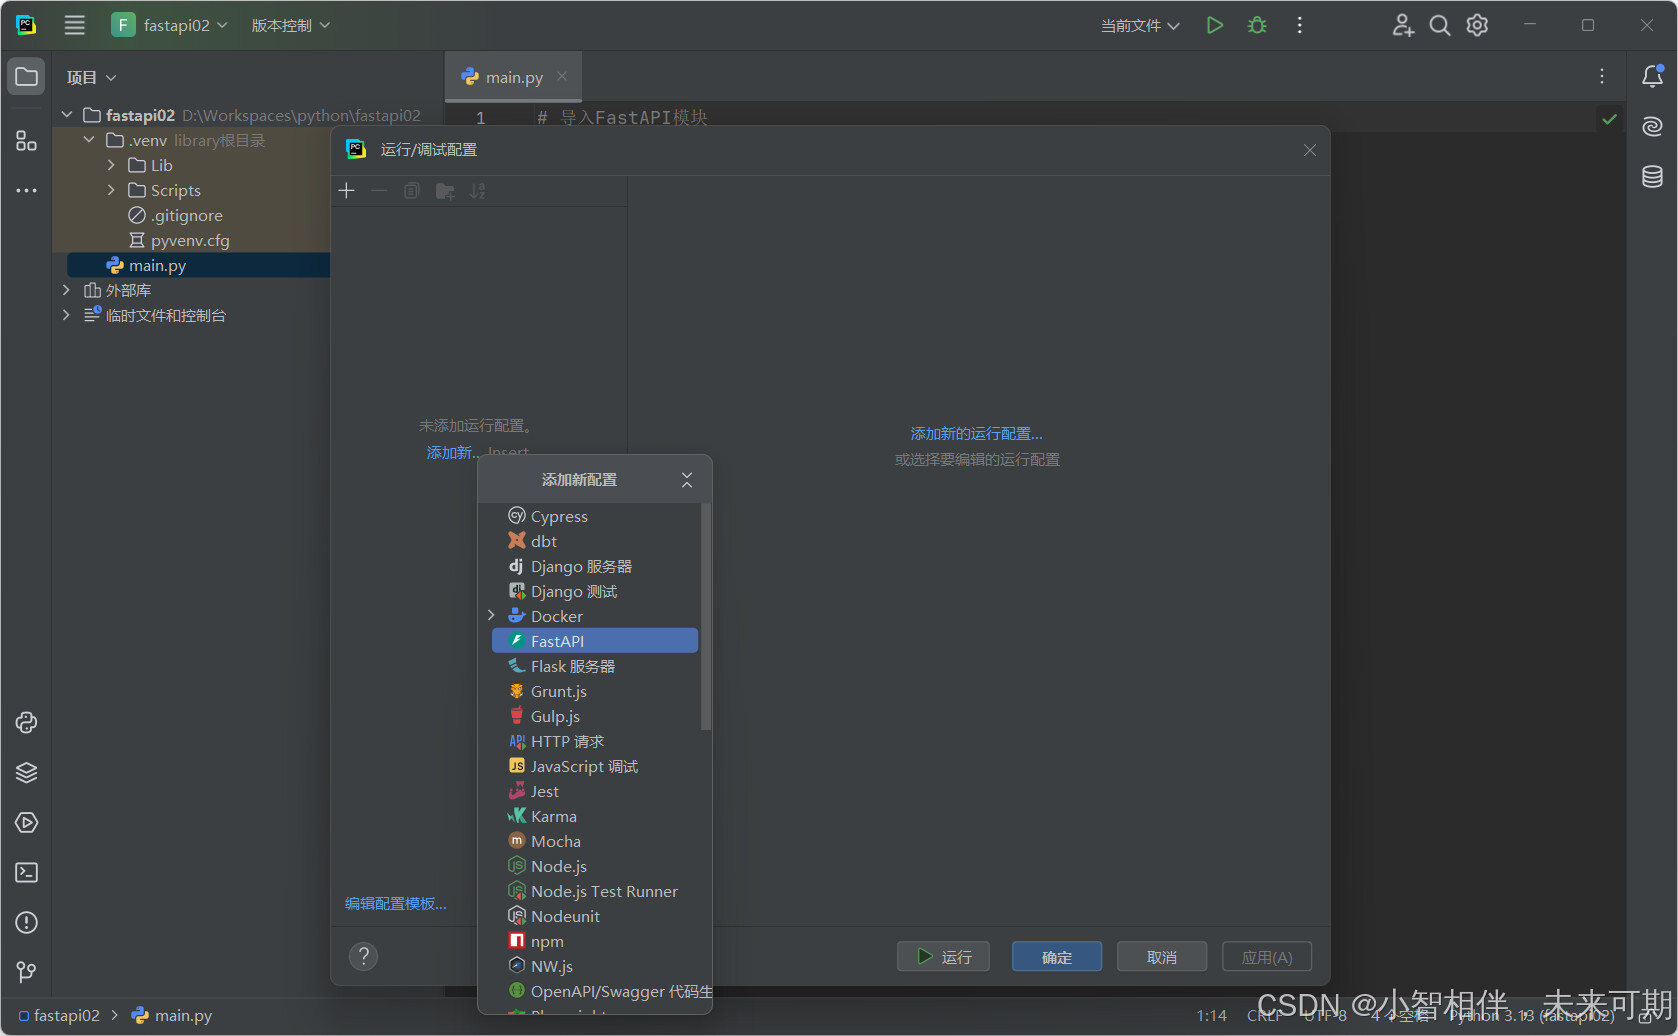Open more run actions menu
This screenshot has width=1678, height=1036.
click(1299, 25)
